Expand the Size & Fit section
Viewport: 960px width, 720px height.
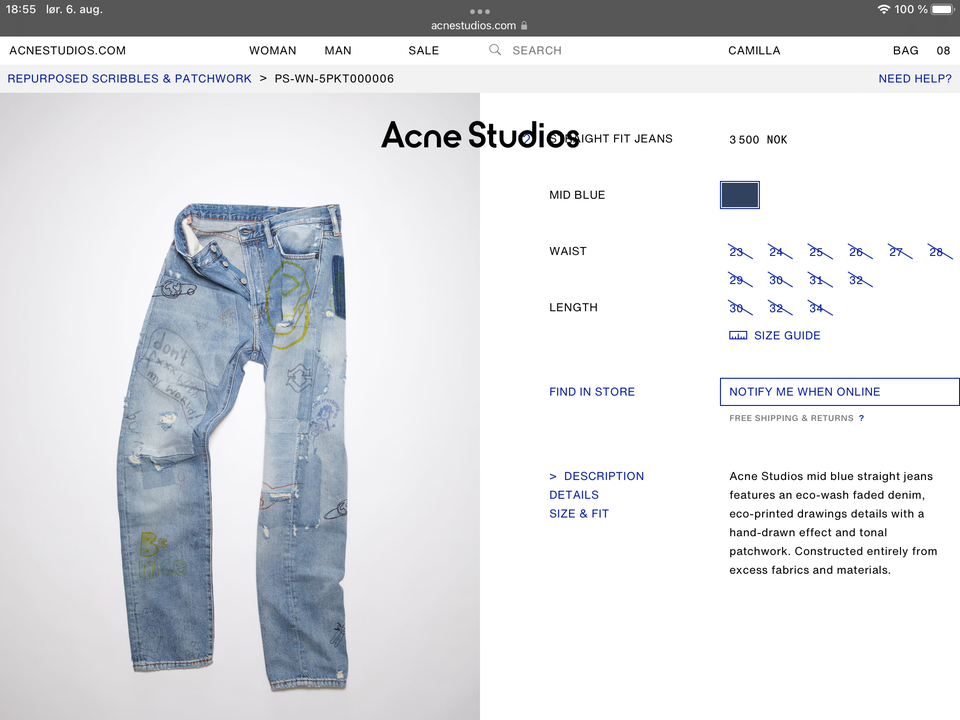(579, 514)
